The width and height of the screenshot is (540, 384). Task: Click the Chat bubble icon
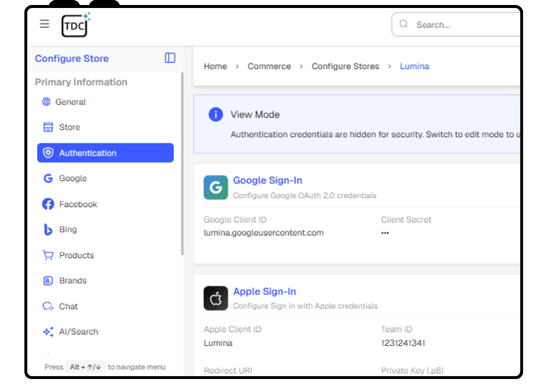click(x=48, y=306)
